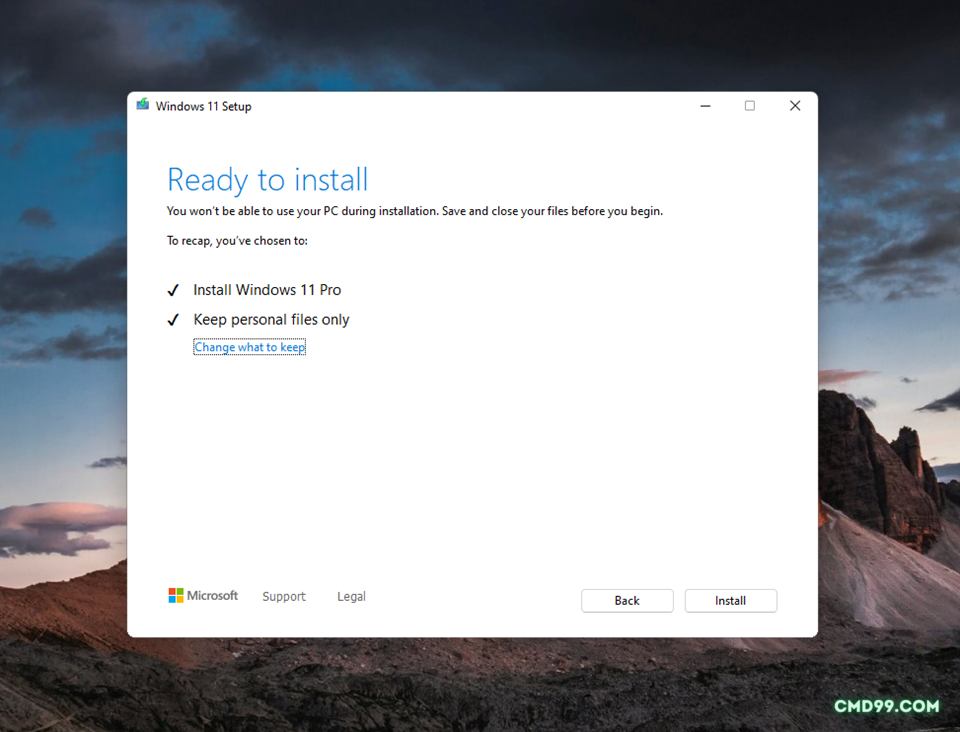Click the 'Keep personal files only' text
This screenshot has height=732, width=960.
[271, 319]
